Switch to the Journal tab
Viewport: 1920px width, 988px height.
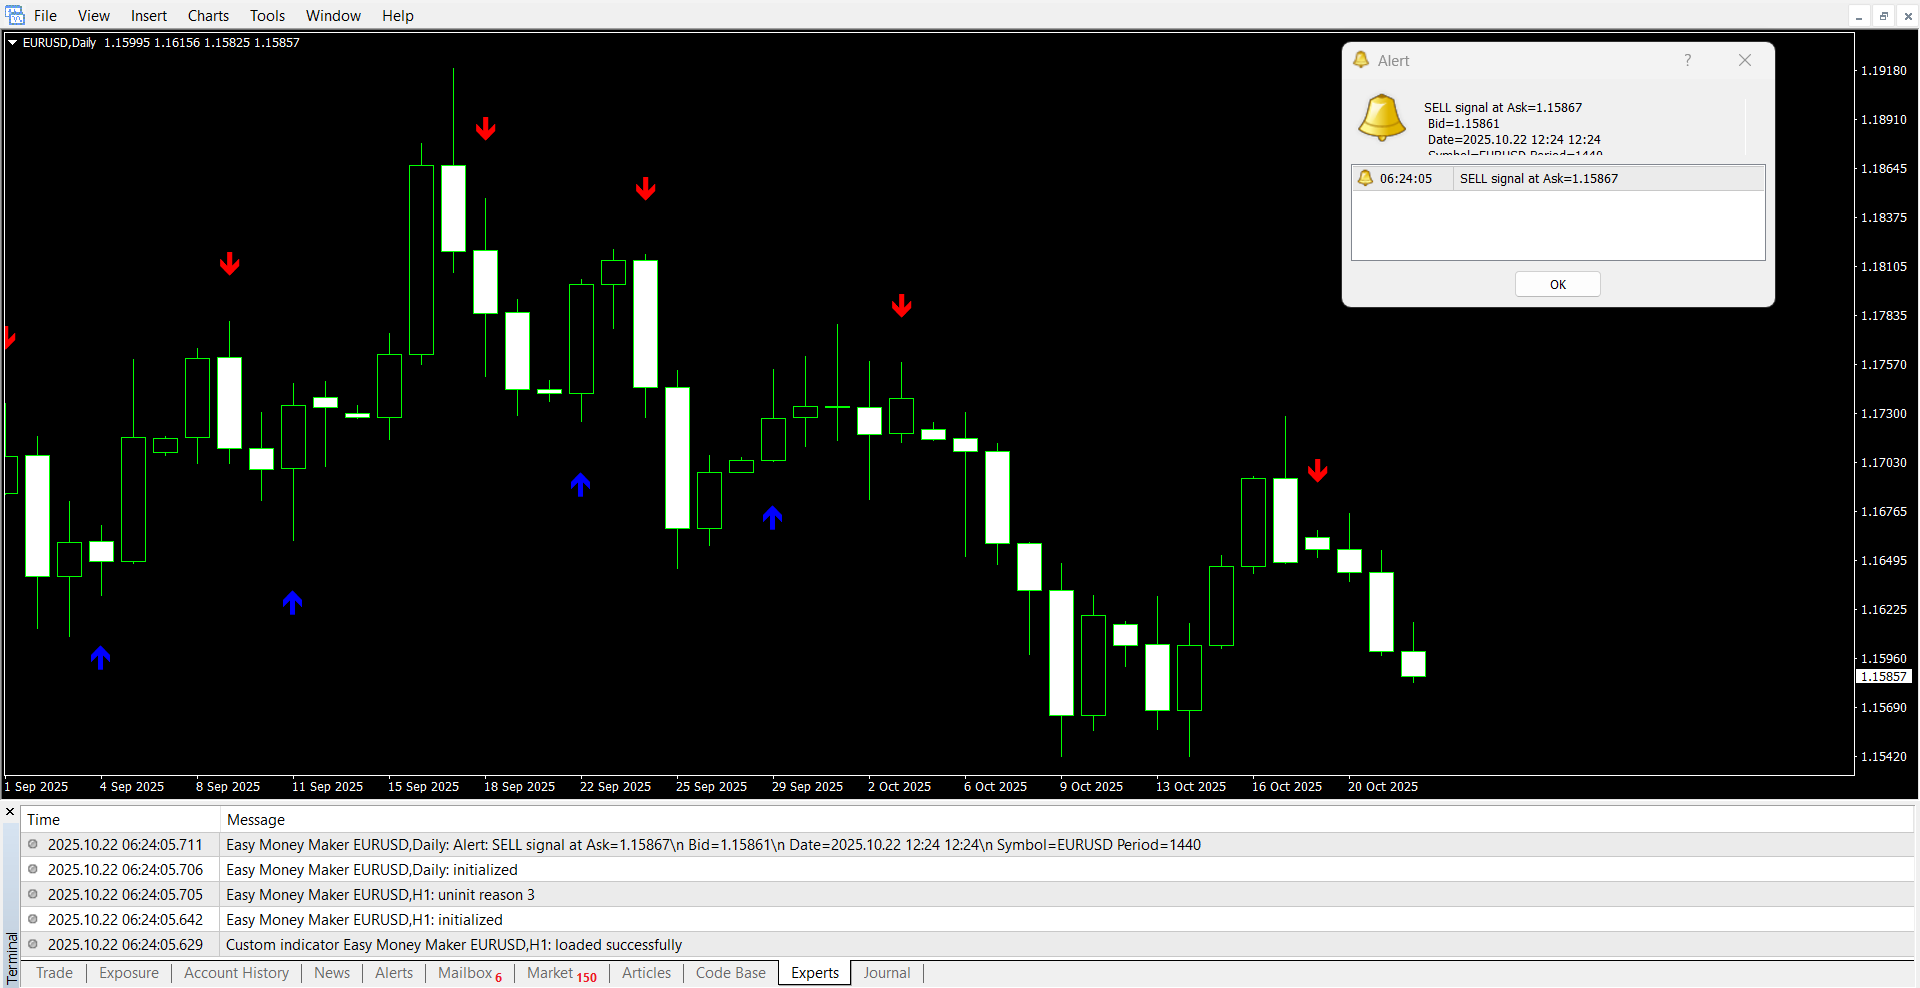tap(887, 973)
